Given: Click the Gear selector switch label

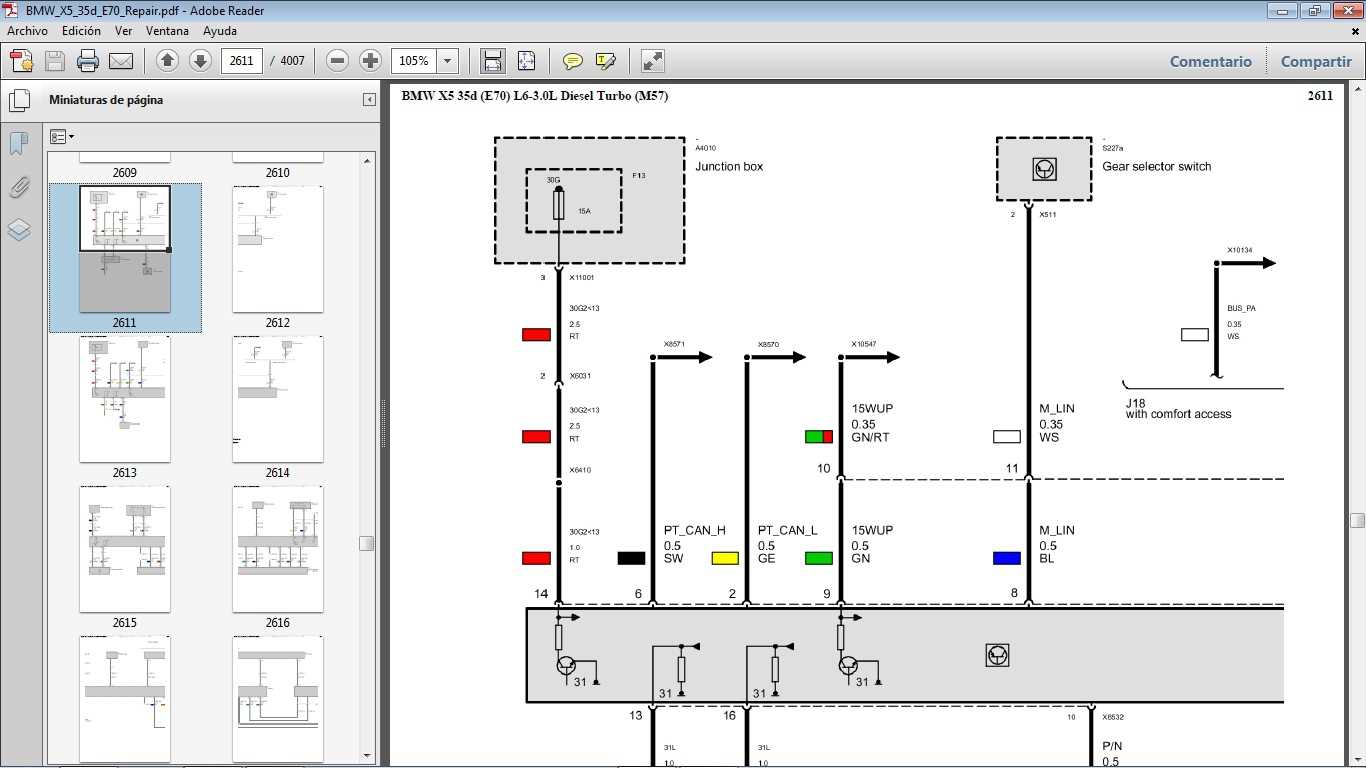Looking at the screenshot, I should tap(1156, 166).
